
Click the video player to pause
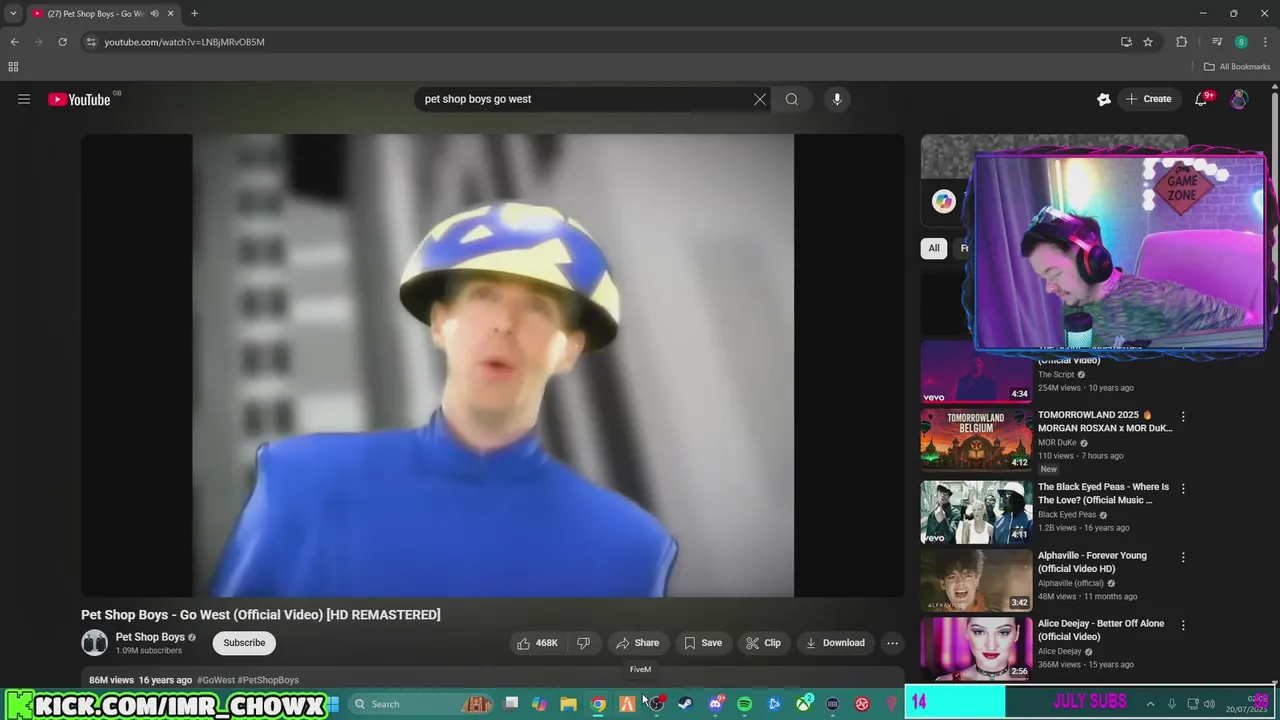tap(492, 365)
